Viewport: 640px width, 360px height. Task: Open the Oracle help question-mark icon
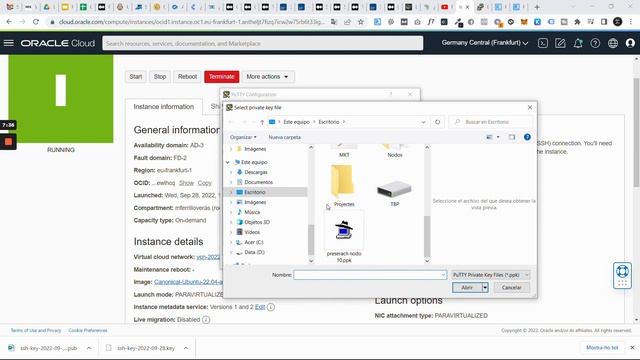click(595, 43)
